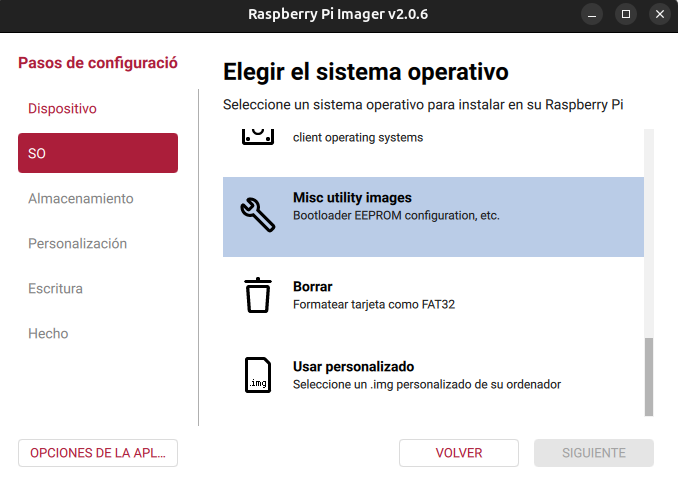This screenshot has height=479, width=678.
Task: Click the trash can Borrar icon
Action: 257,295
